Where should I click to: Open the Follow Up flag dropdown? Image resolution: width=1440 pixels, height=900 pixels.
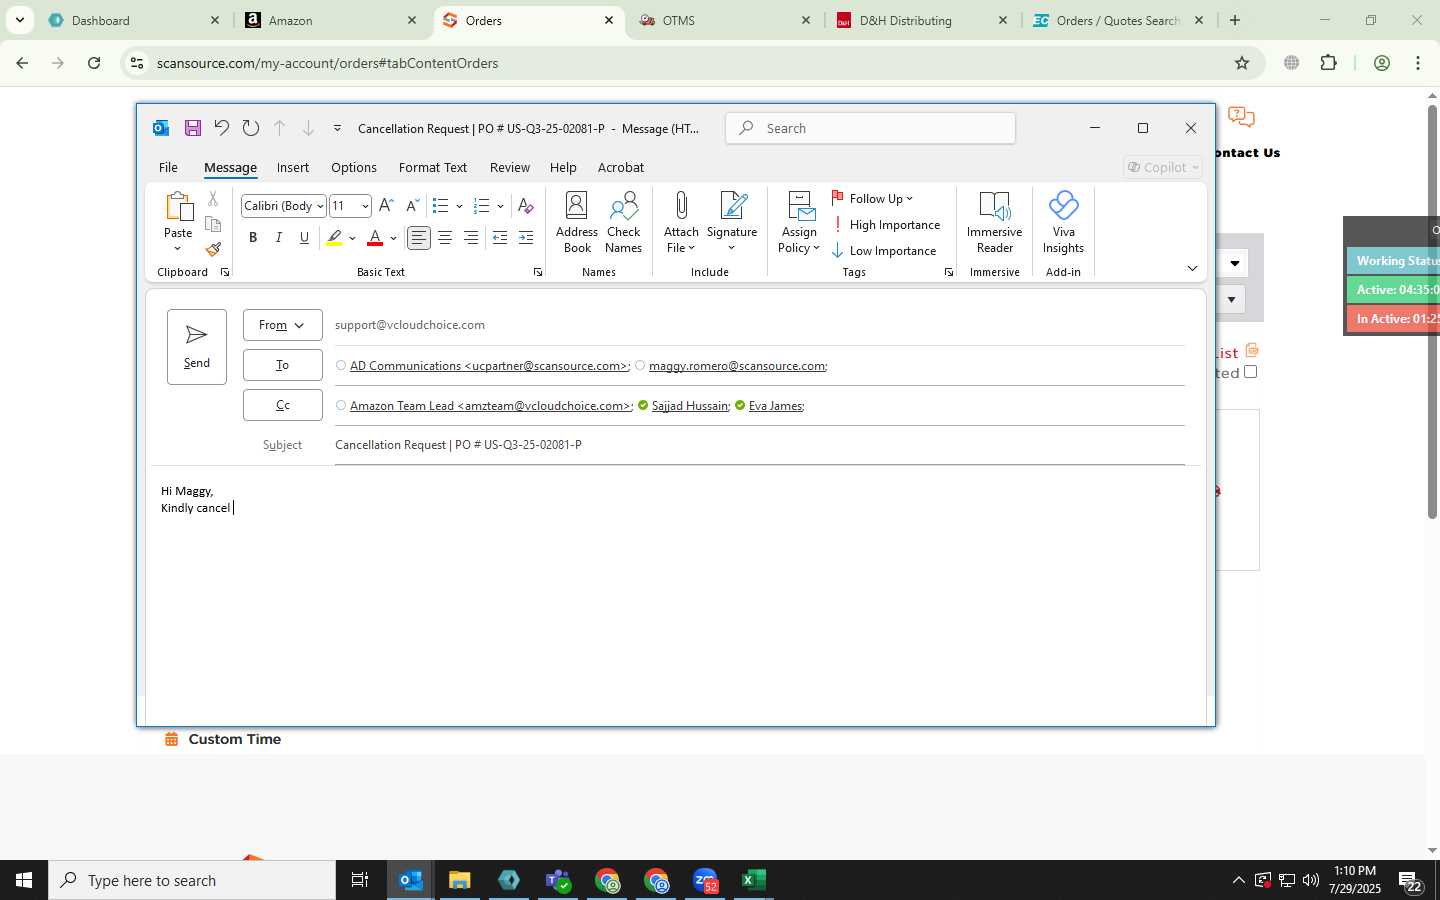(872, 199)
